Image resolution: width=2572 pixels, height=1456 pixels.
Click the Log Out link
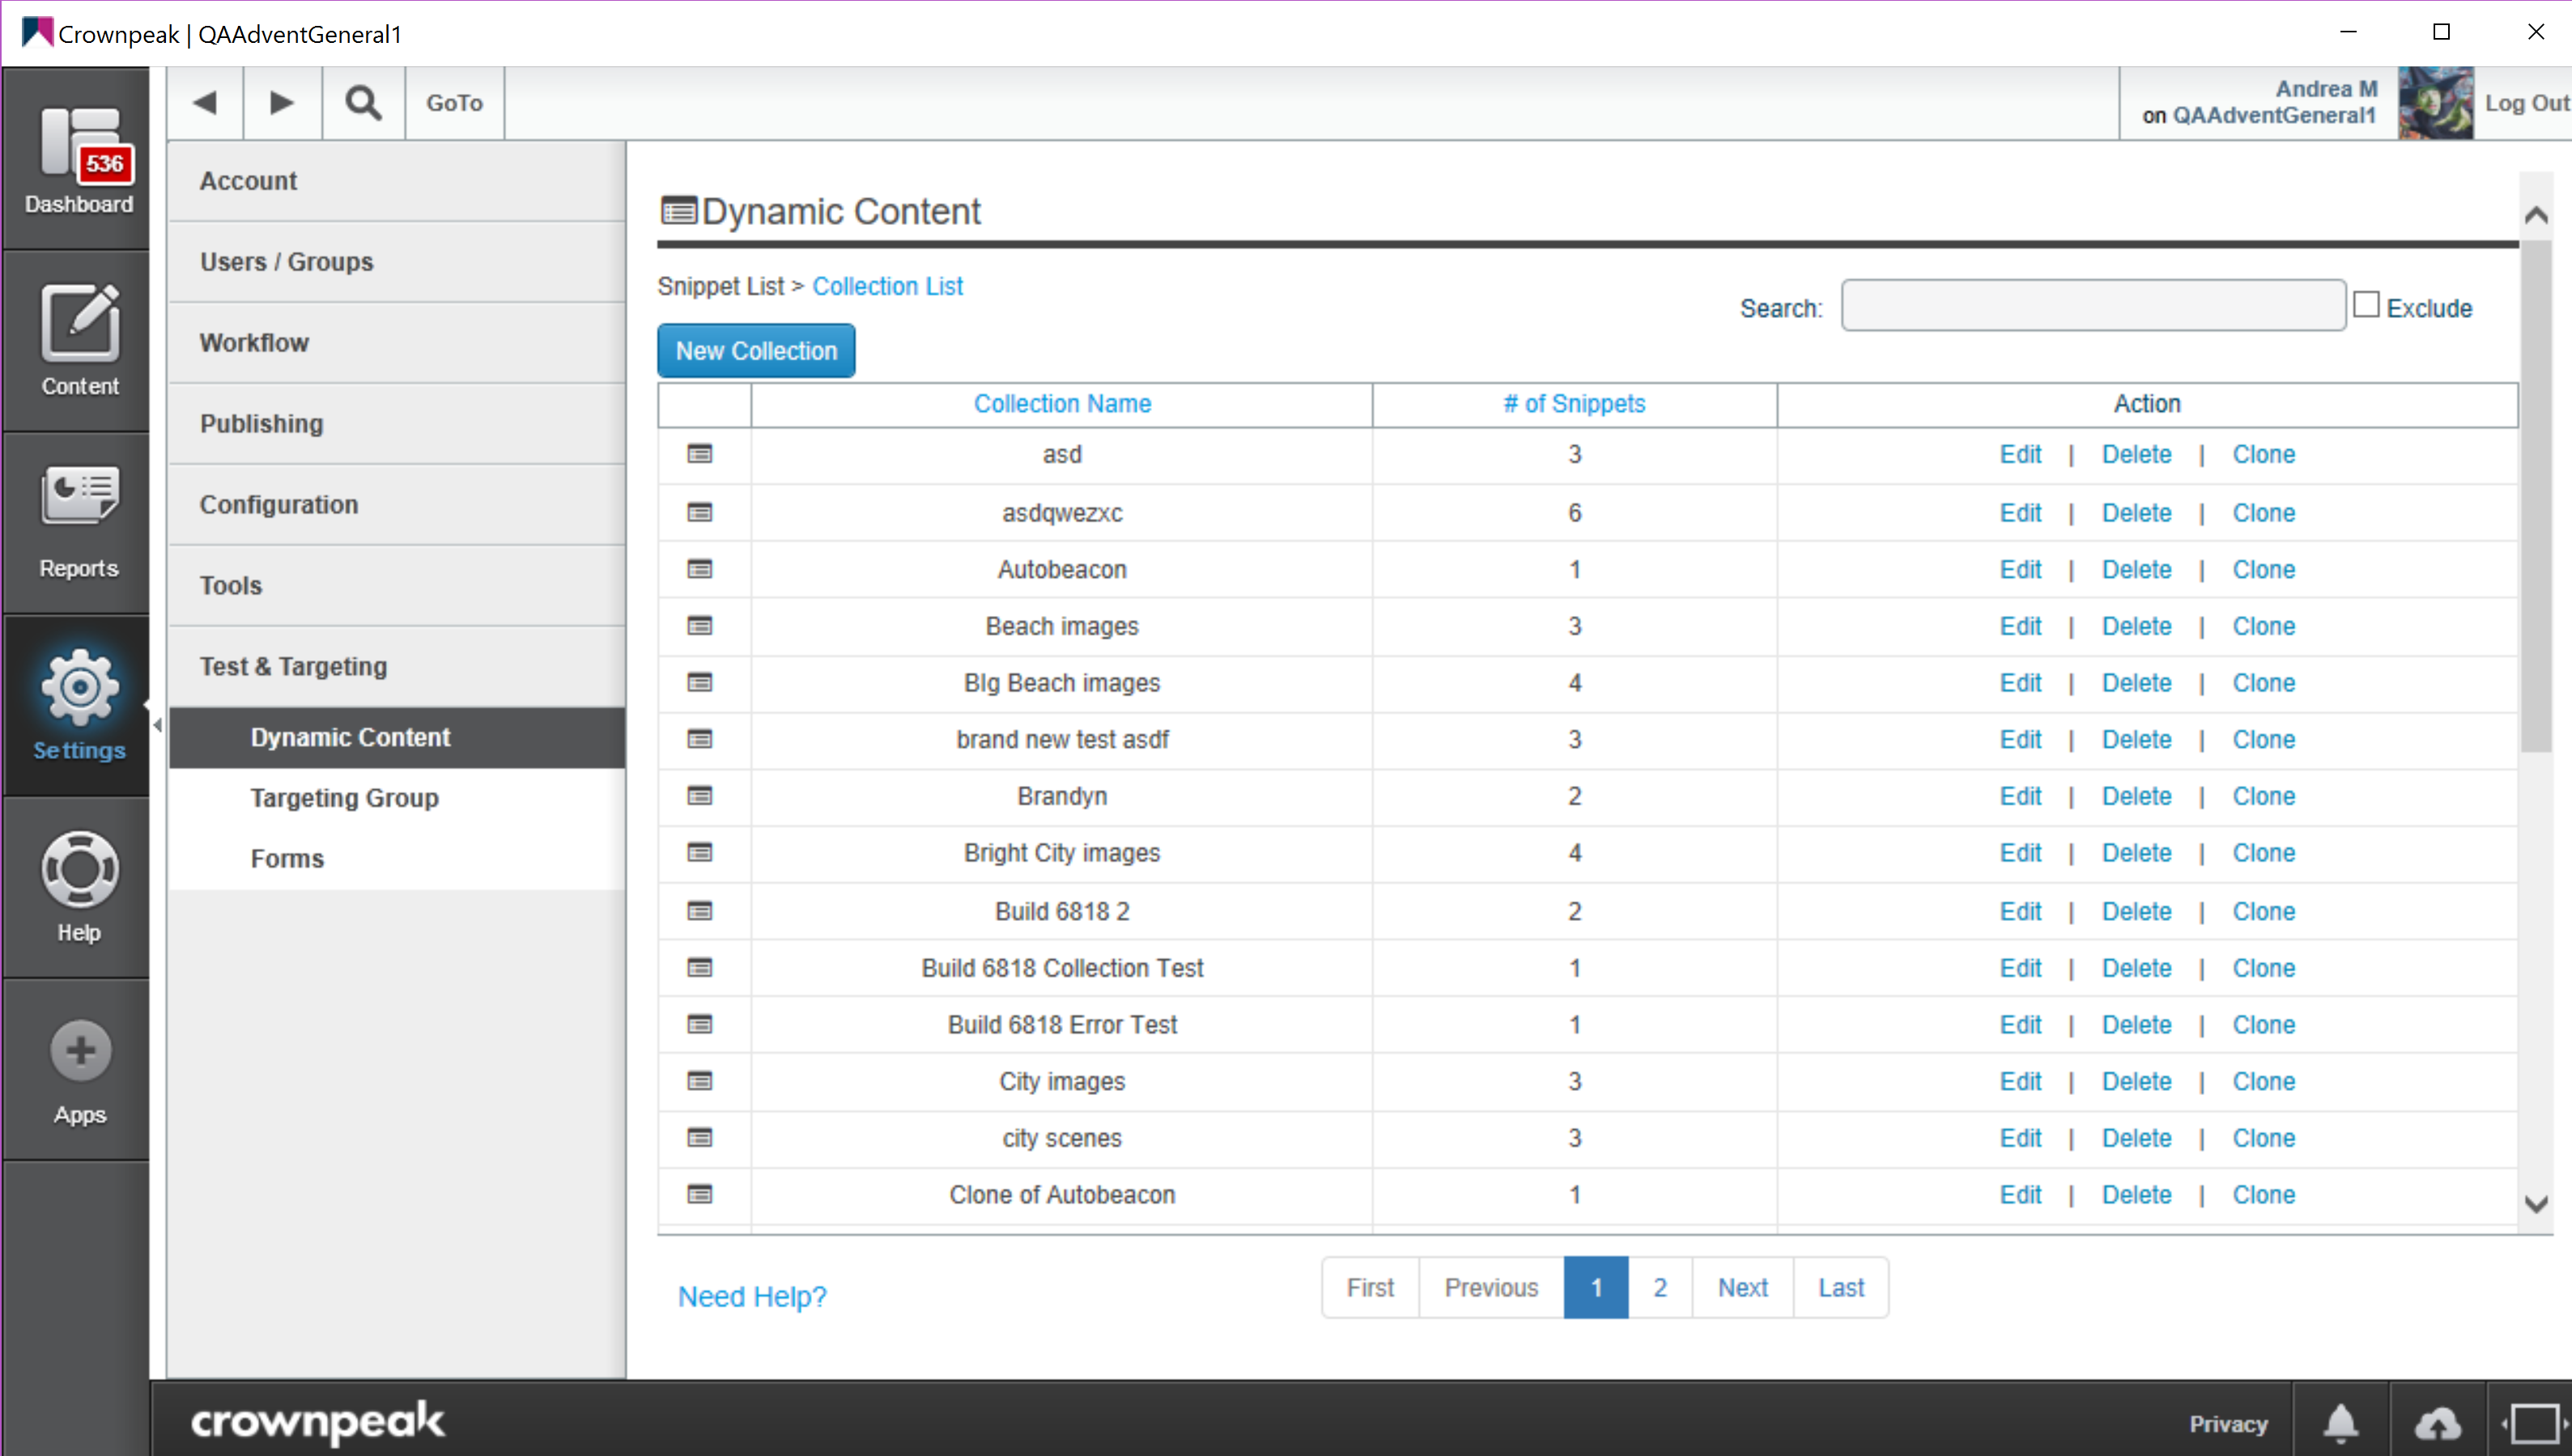(x=2527, y=103)
